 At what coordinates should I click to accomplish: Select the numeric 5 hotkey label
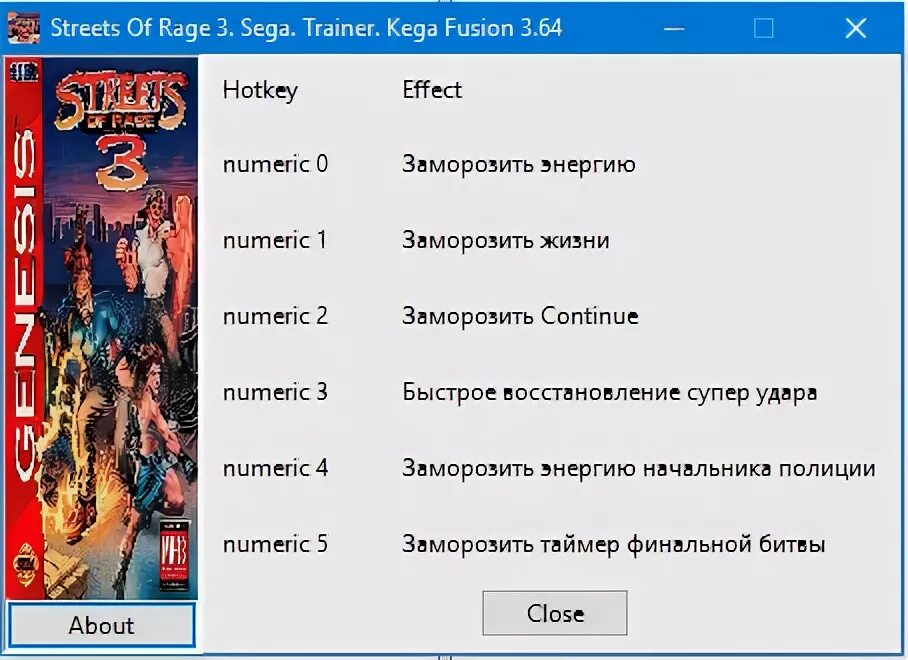coord(275,544)
